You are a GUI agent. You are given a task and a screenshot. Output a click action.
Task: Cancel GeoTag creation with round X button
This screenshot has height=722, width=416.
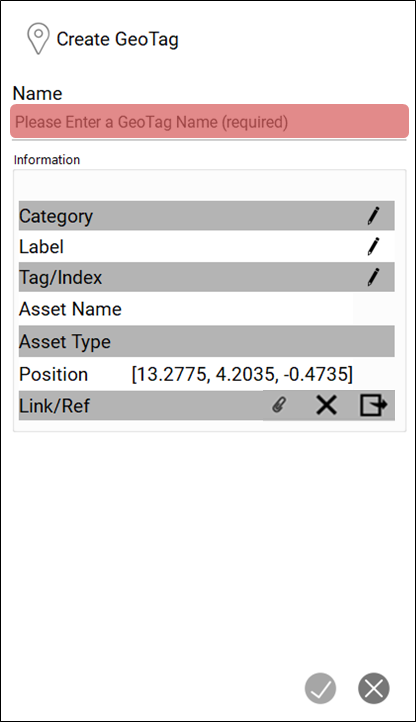coord(374,688)
